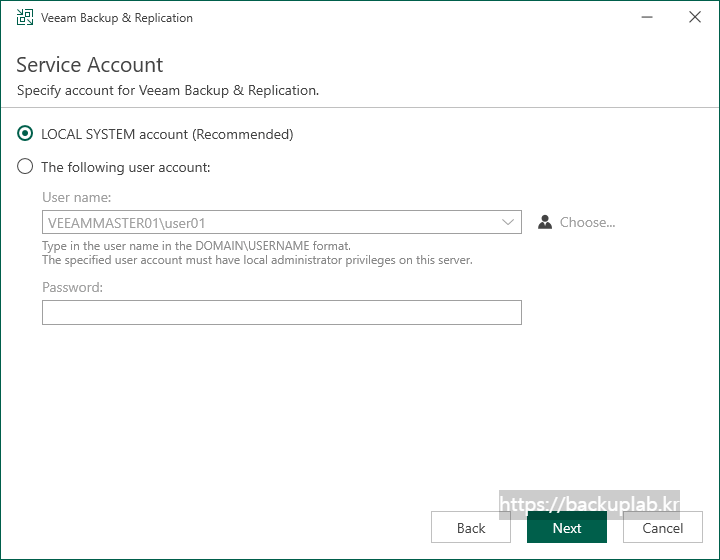
Task: Click the User name field VEEAMMASTER01\user01
Action: click(281, 222)
